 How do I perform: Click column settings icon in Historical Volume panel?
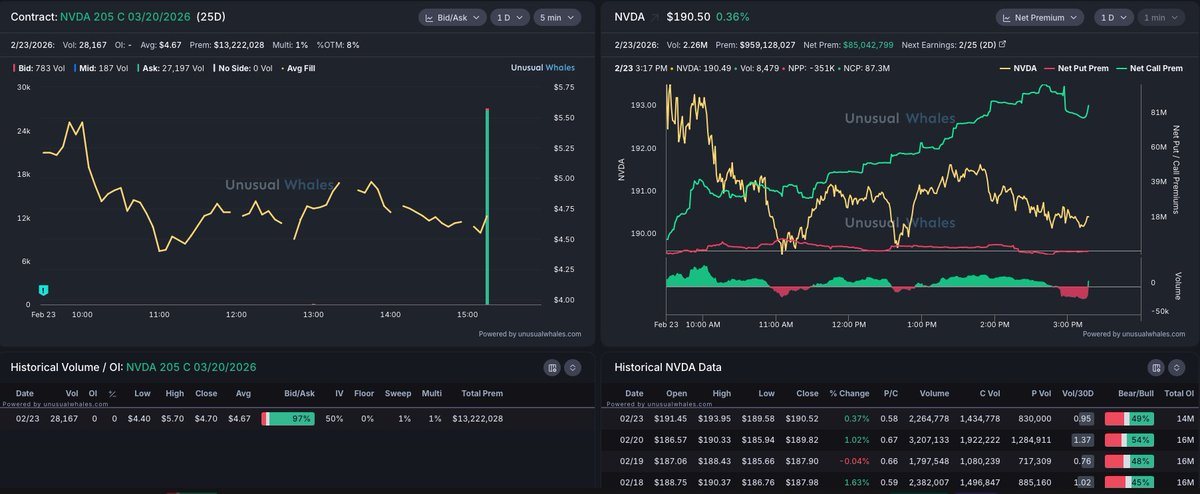[x=550, y=367]
